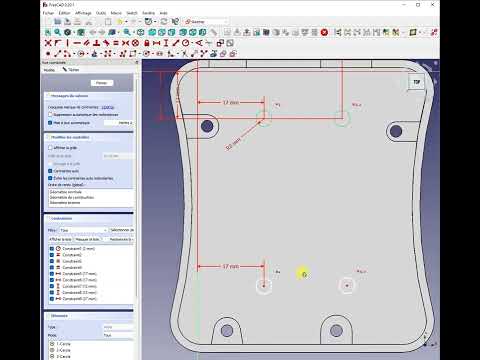Image resolution: width=480 pixels, height=360 pixels.
Task: Select the create rectangle tool
Action: 133,53
